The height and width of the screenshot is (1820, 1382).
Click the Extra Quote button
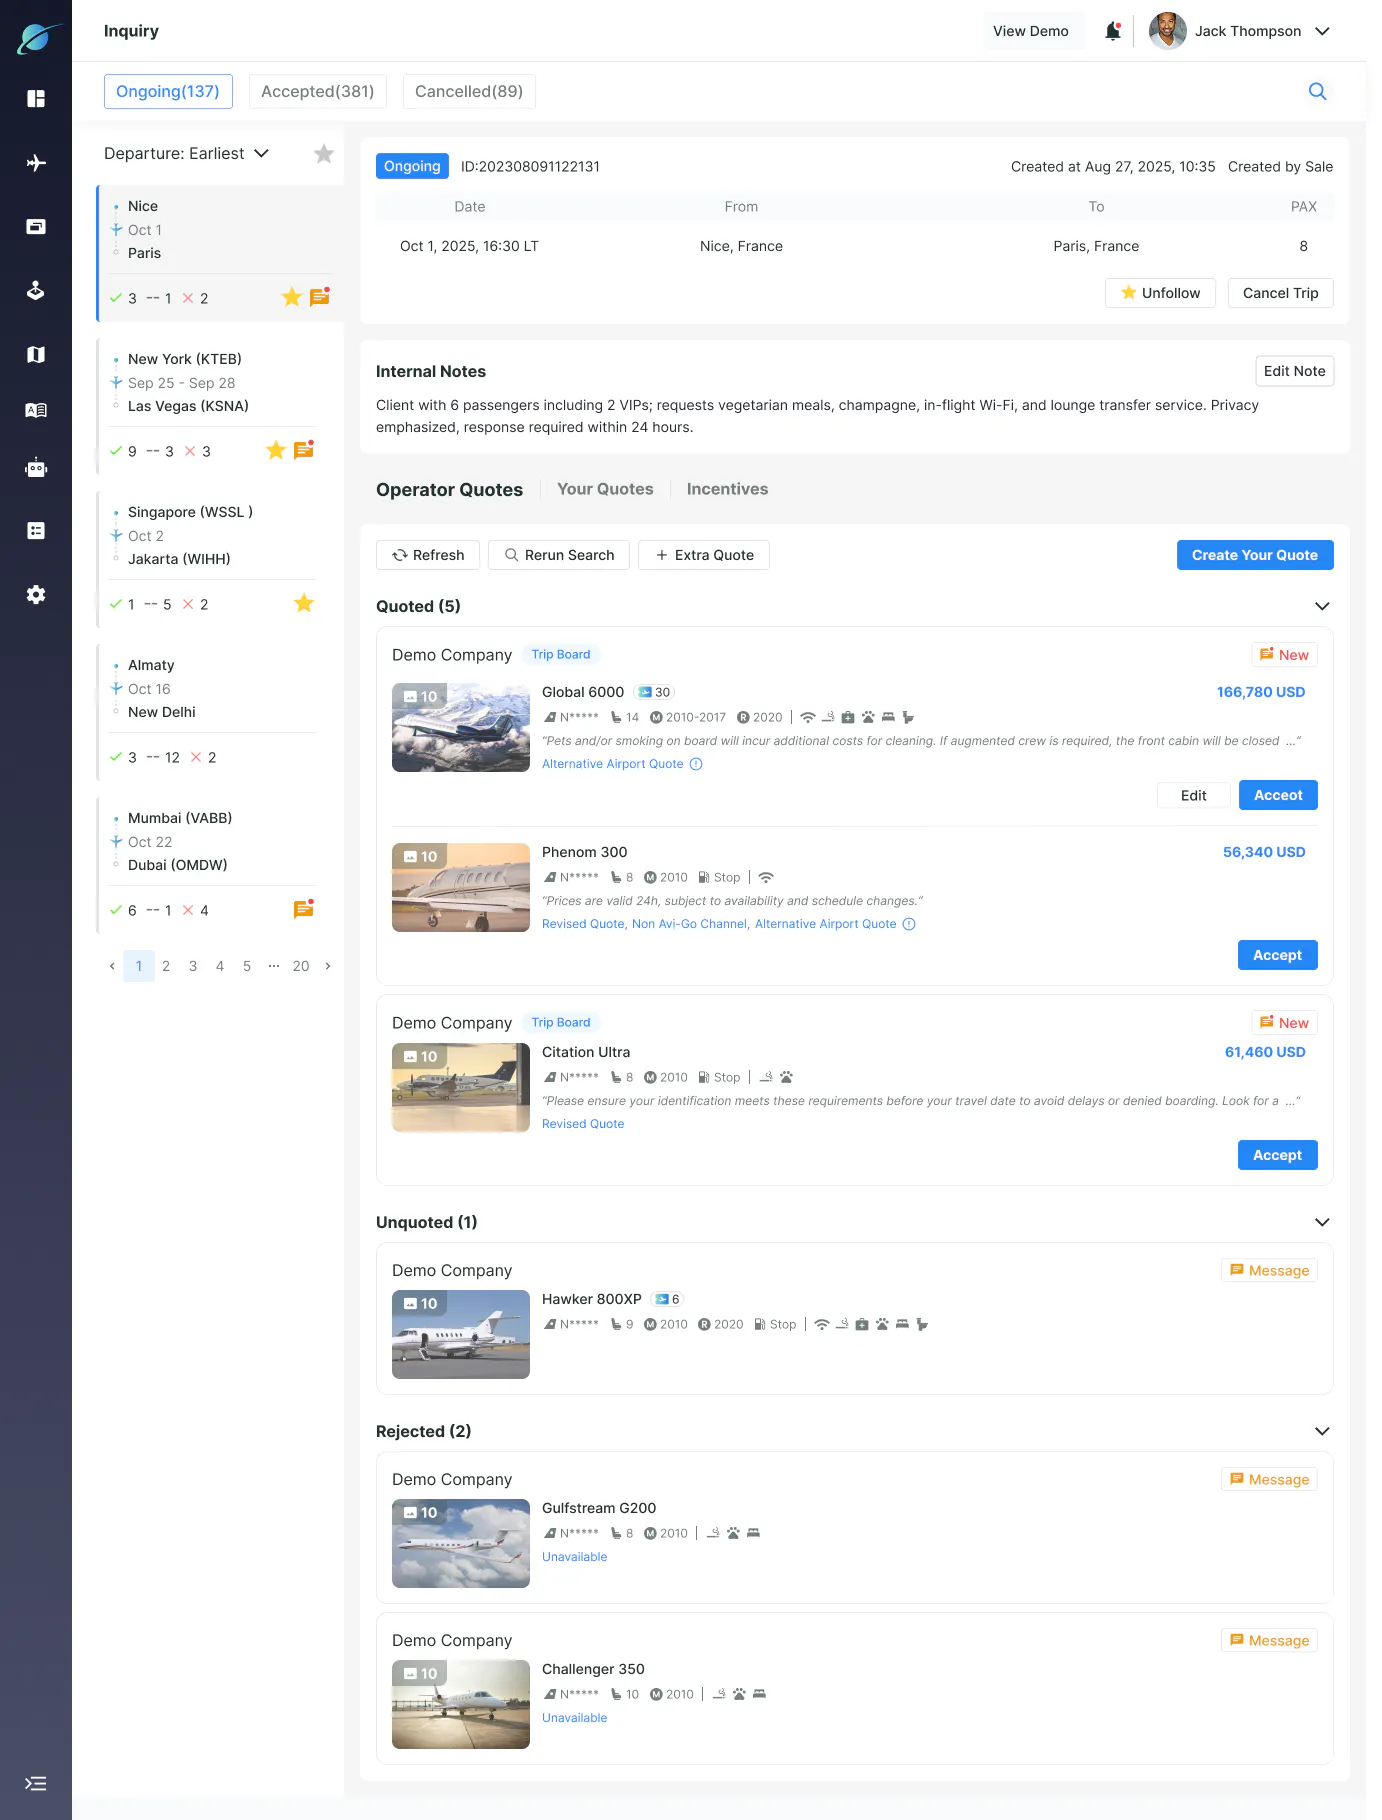(704, 555)
